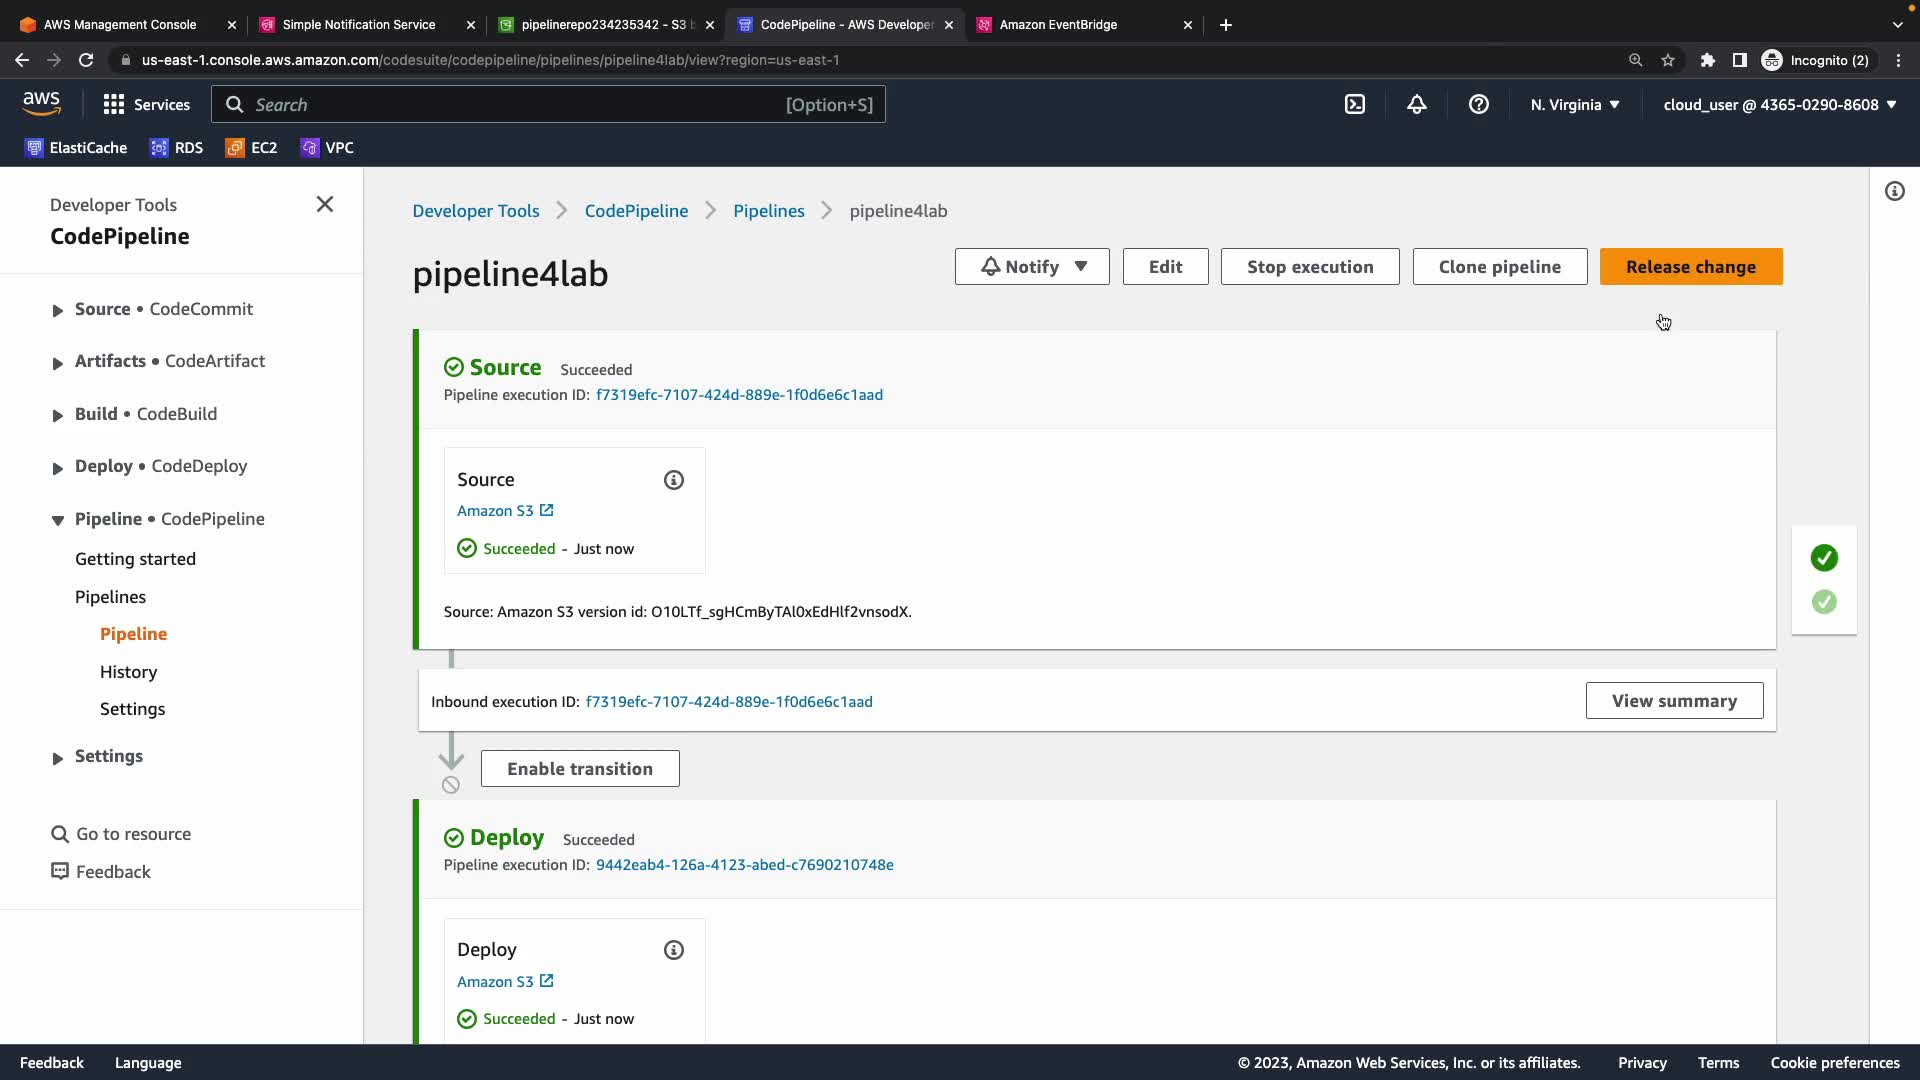Open the AWS help question mark icon
The image size is (1920, 1080).
coord(1479,104)
